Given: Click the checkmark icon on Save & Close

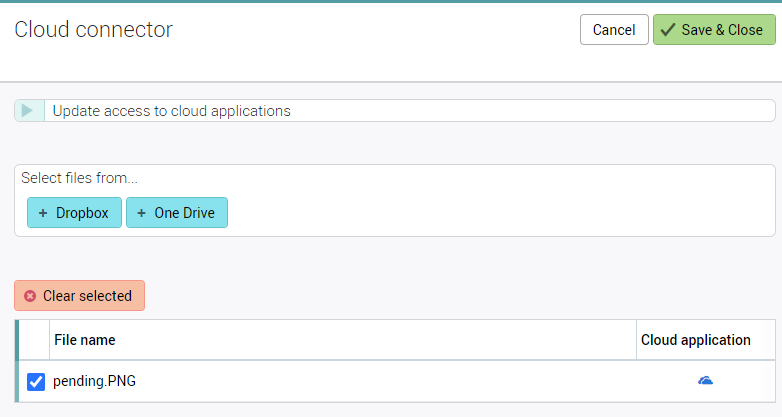Looking at the screenshot, I should (667, 30).
